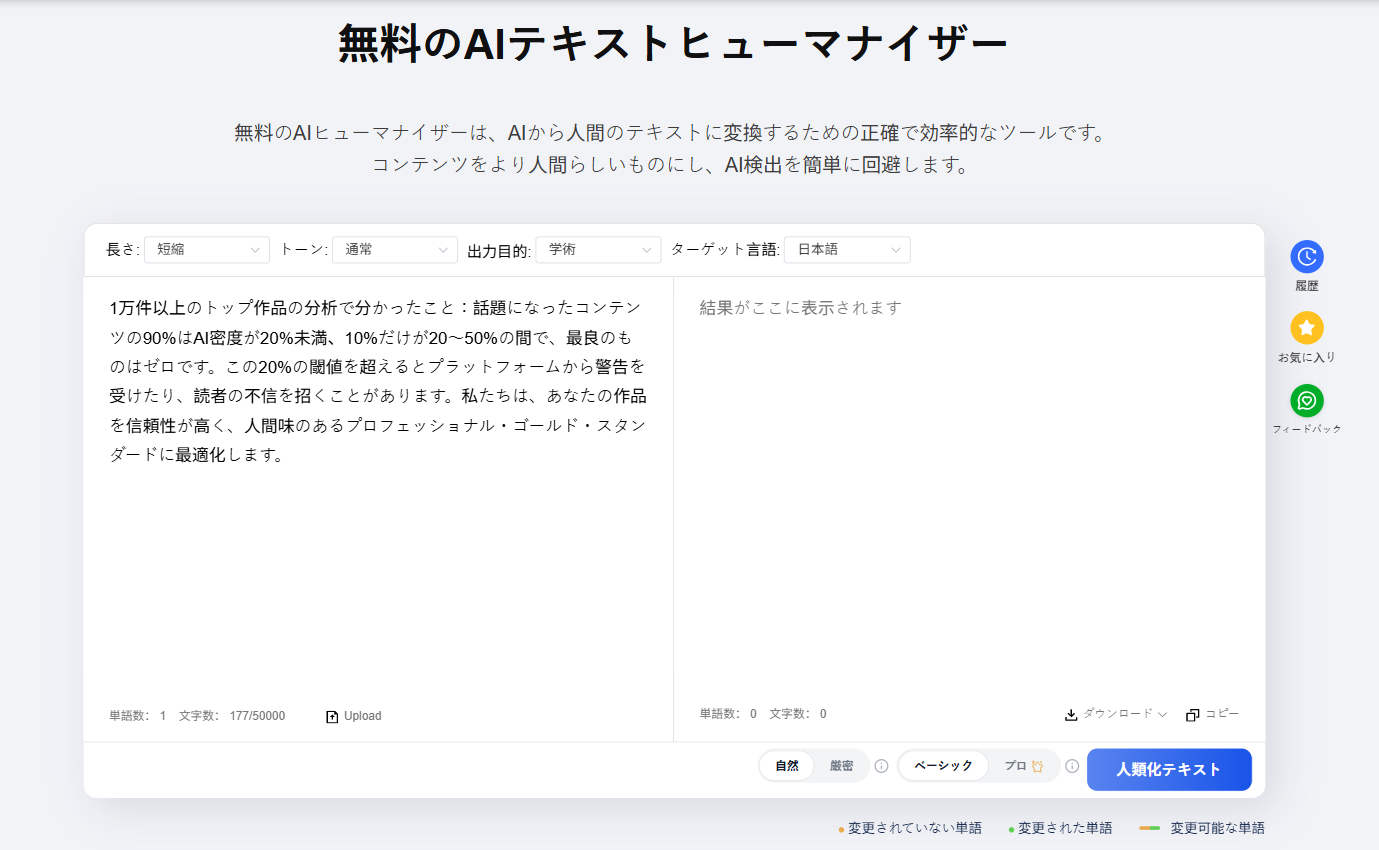The height and width of the screenshot is (850, 1379).
Task: Open the 出力目的 dropdown showing 学術
Action: click(598, 250)
